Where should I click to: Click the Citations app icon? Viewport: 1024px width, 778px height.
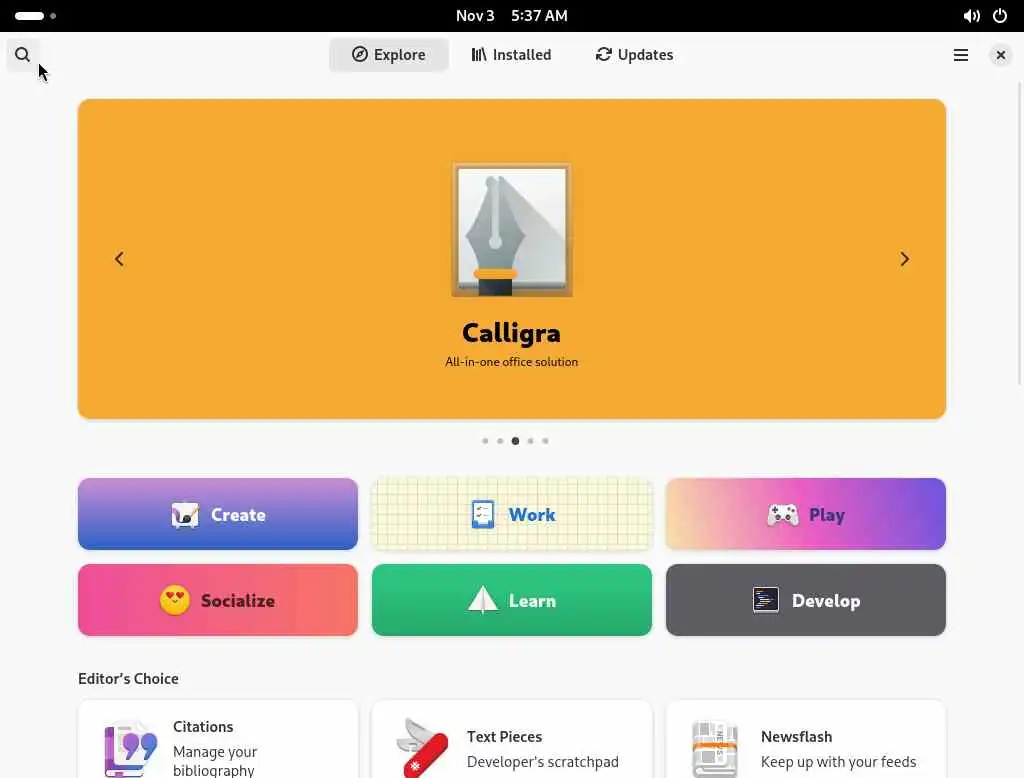(131, 748)
